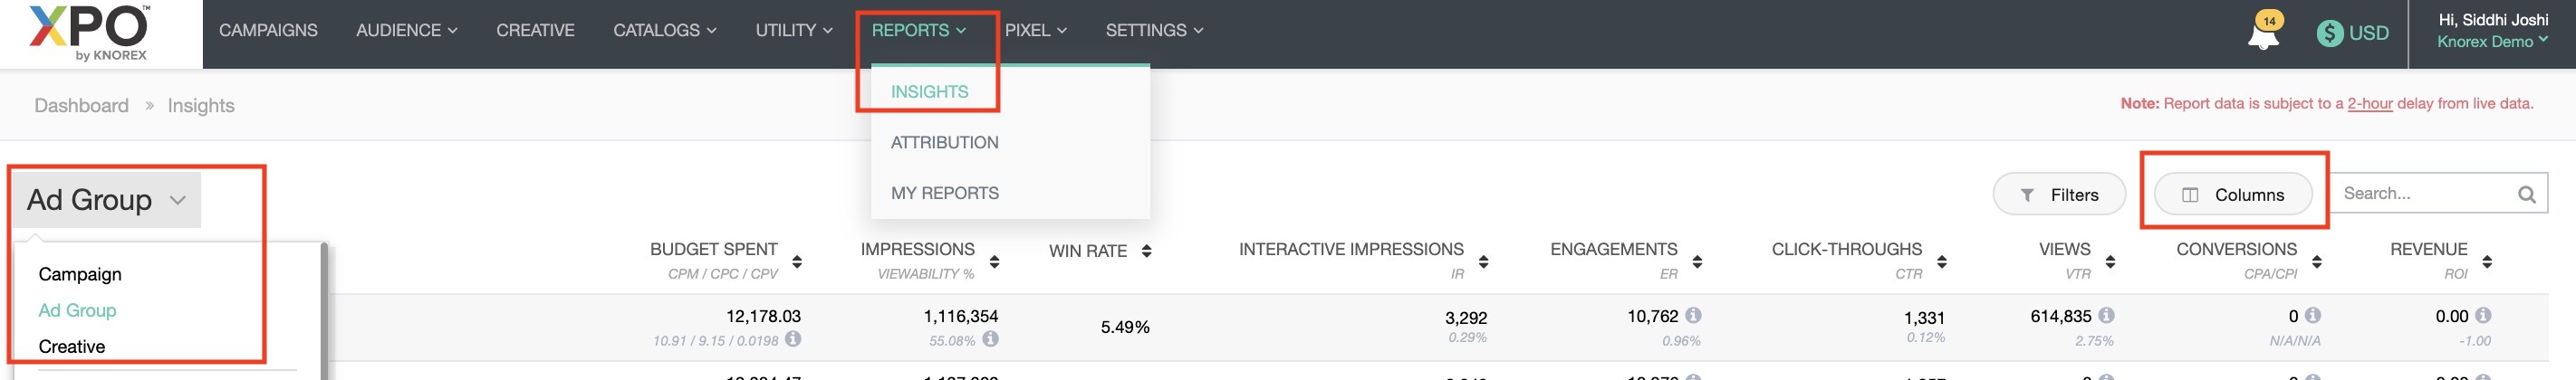This screenshot has width=2576, height=380.
Task: Click info icon beside Views value 614,835
Action: (x=2106, y=316)
